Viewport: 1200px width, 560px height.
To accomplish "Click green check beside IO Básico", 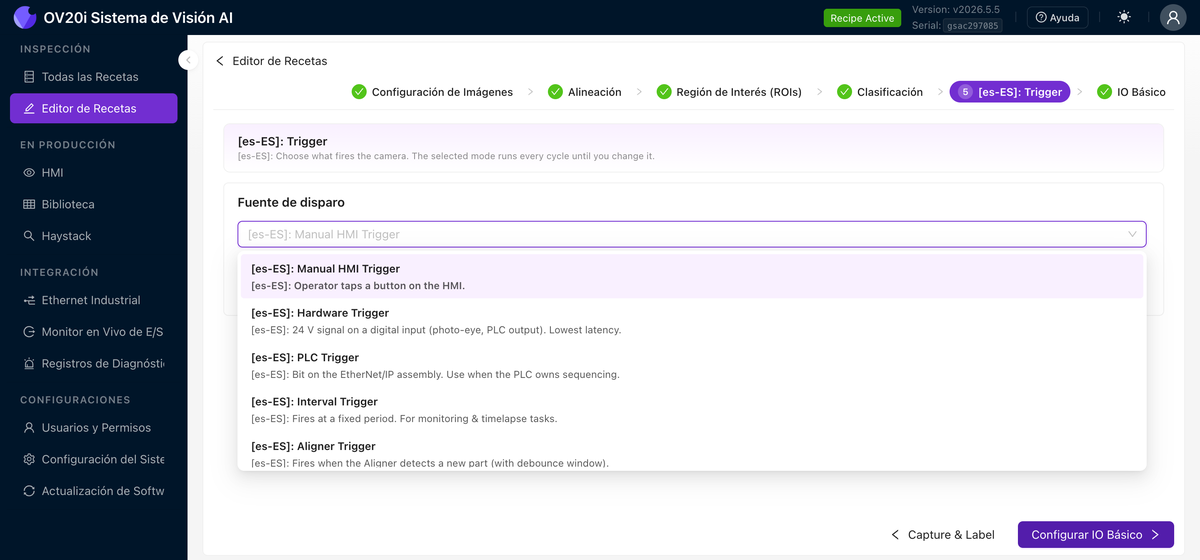I will click(x=1104, y=92).
